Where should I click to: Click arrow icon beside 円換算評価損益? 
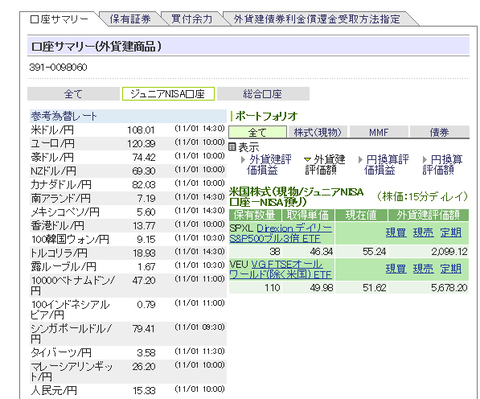click(x=360, y=160)
